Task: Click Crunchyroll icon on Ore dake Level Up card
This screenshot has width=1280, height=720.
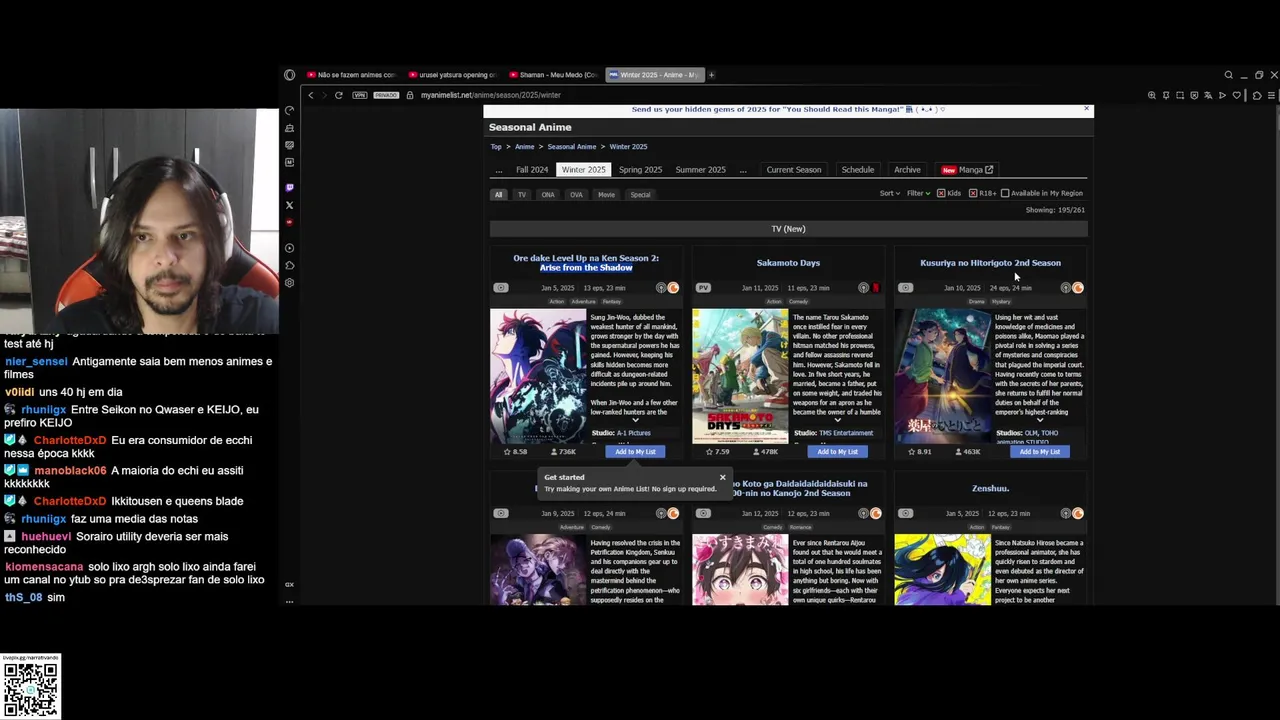Action: click(674, 288)
